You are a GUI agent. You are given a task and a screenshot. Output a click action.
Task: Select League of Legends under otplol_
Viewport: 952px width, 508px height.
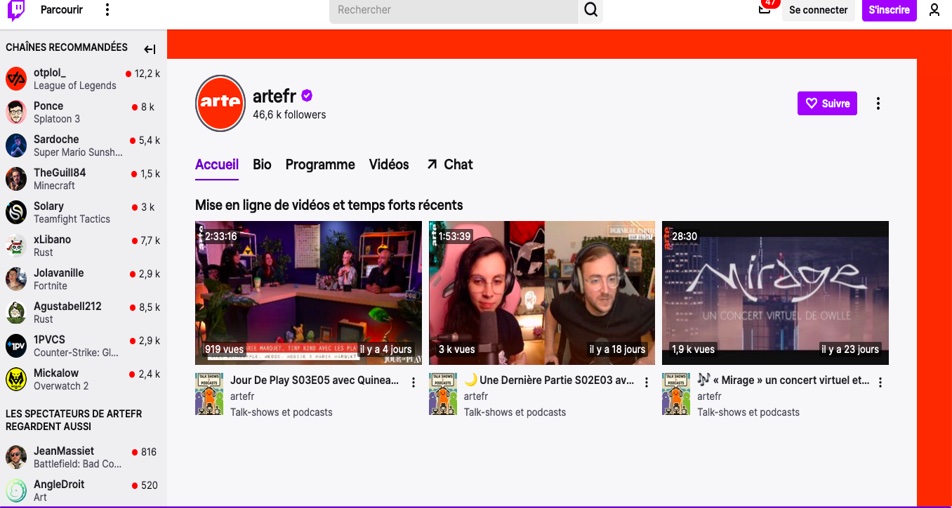[75, 86]
